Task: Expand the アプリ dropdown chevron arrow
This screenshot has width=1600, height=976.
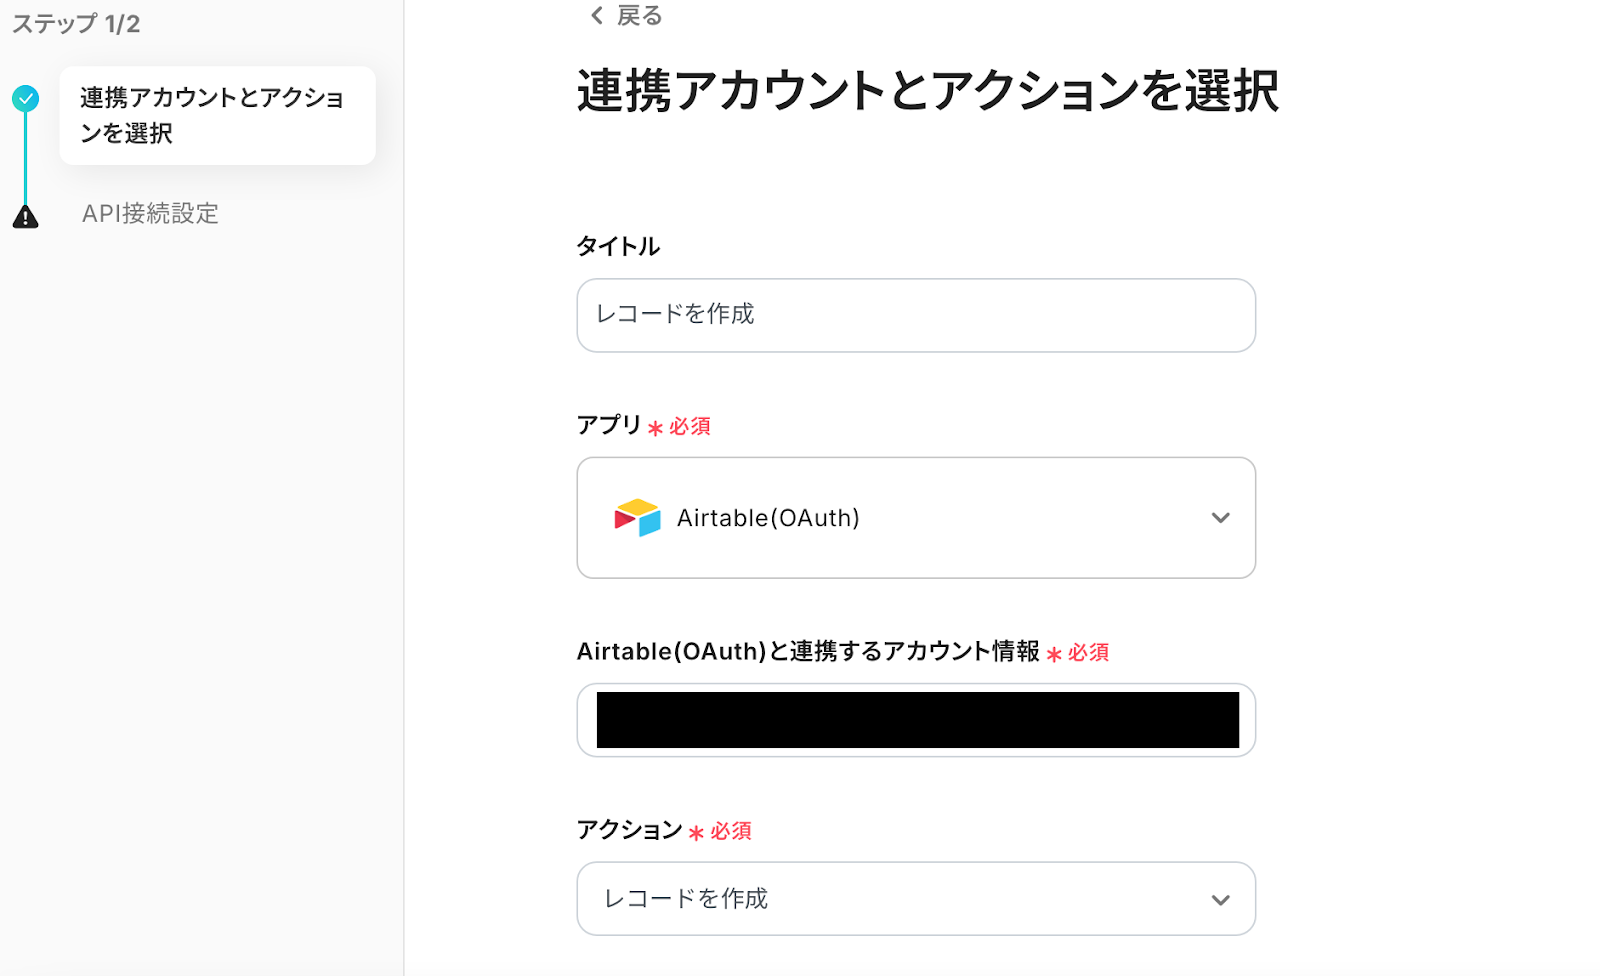Action: pyautogui.click(x=1220, y=518)
